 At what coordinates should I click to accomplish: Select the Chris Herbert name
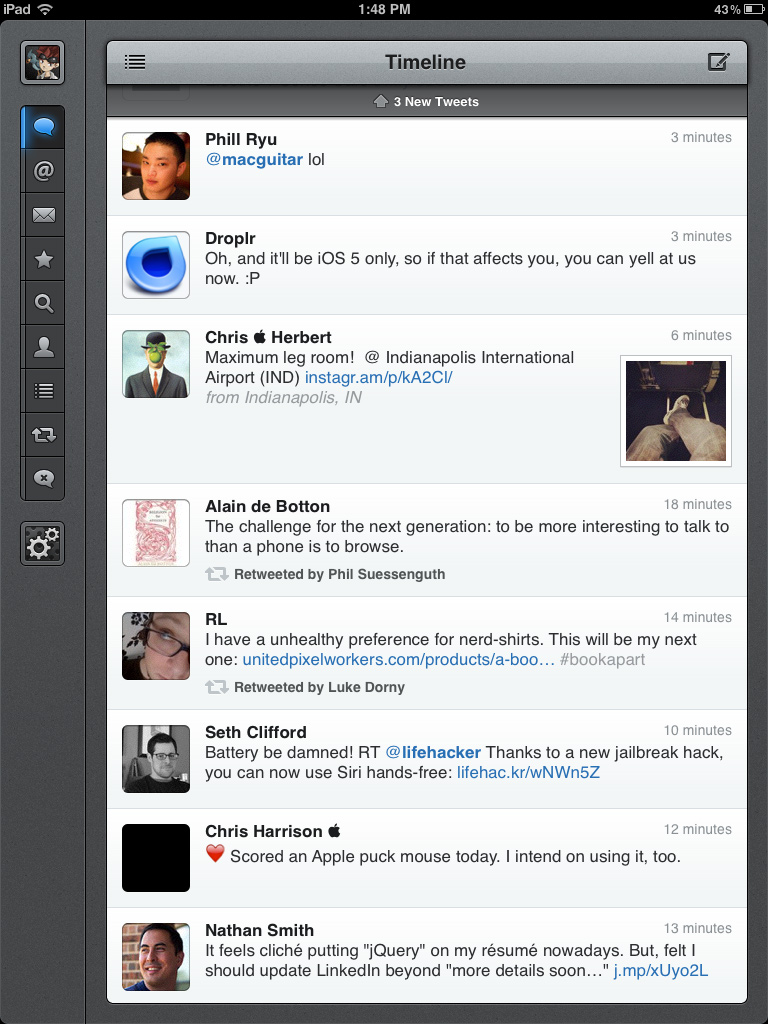[268, 338]
